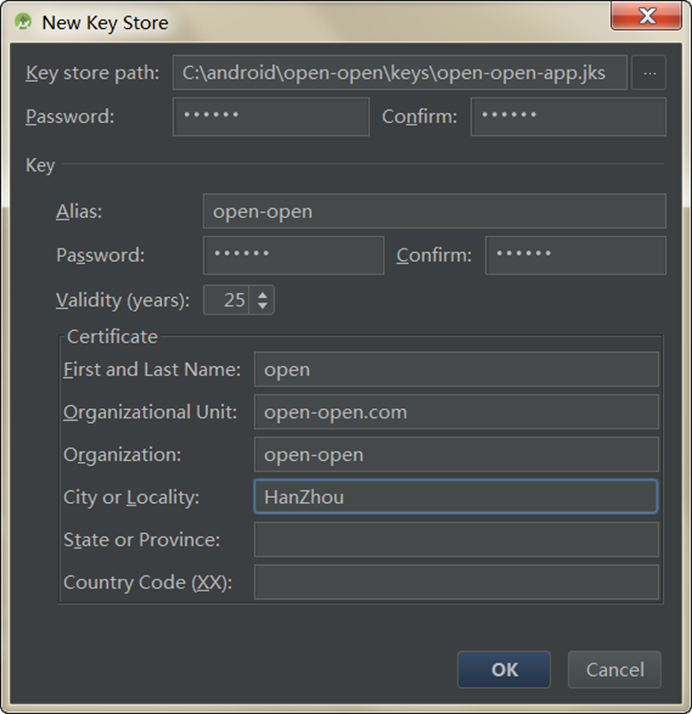This screenshot has height=714, width=692.
Task: Increase validity years with up arrow
Action: tap(262, 295)
